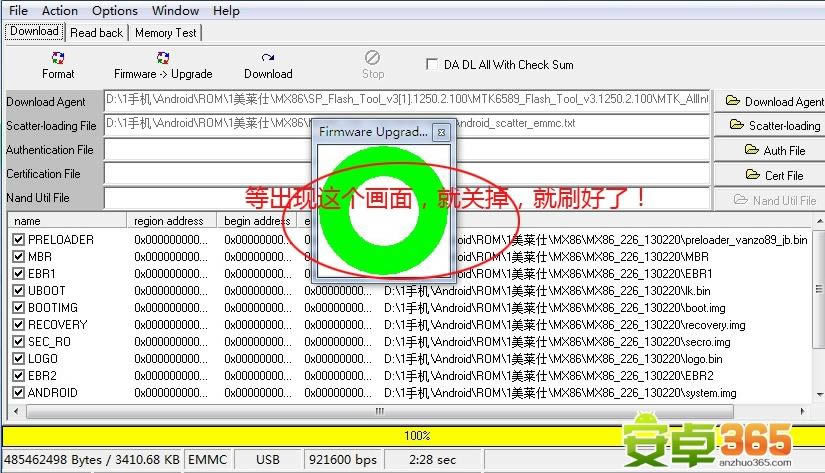The height and width of the screenshot is (473, 825).
Task: Switch to the Read back tab
Action: (x=97, y=32)
